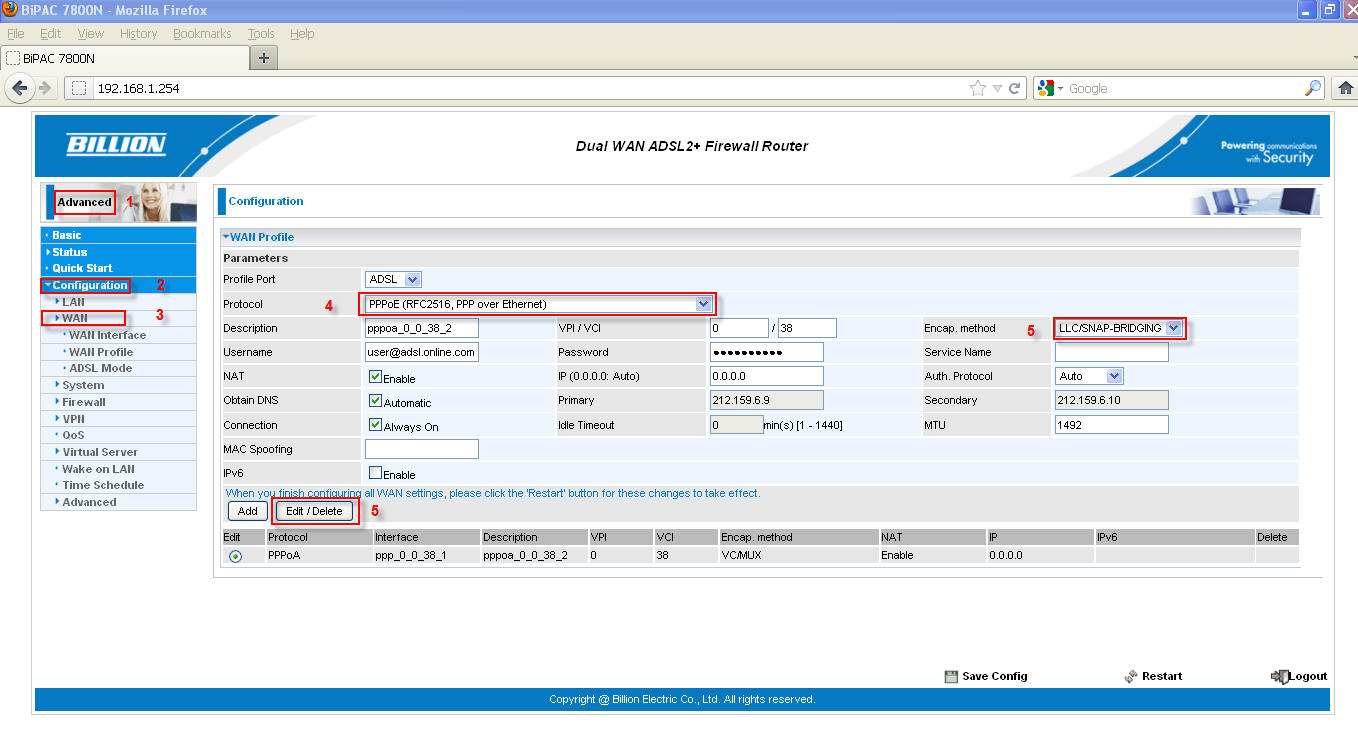Click the browser Forward arrow button
Image resolution: width=1358 pixels, height=733 pixels.
coord(45,88)
